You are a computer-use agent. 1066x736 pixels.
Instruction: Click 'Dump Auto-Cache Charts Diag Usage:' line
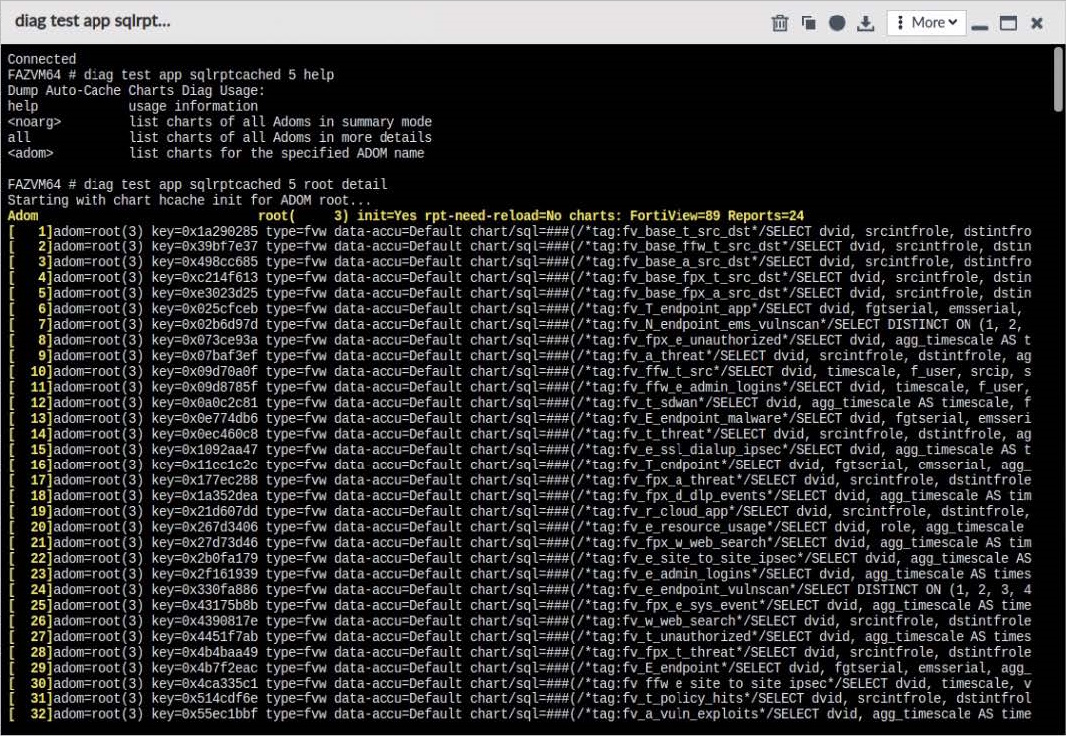point(136,90)
